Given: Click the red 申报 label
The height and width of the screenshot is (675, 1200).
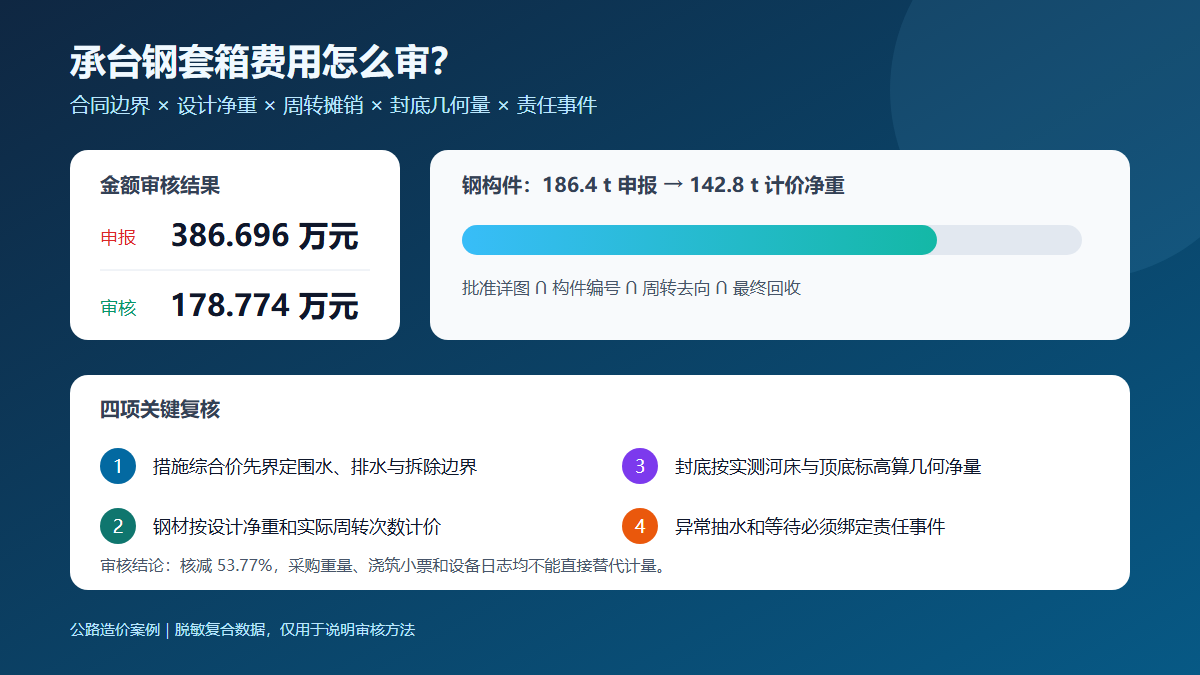Looking at the screenshot, I should click(x=118, y=238).
